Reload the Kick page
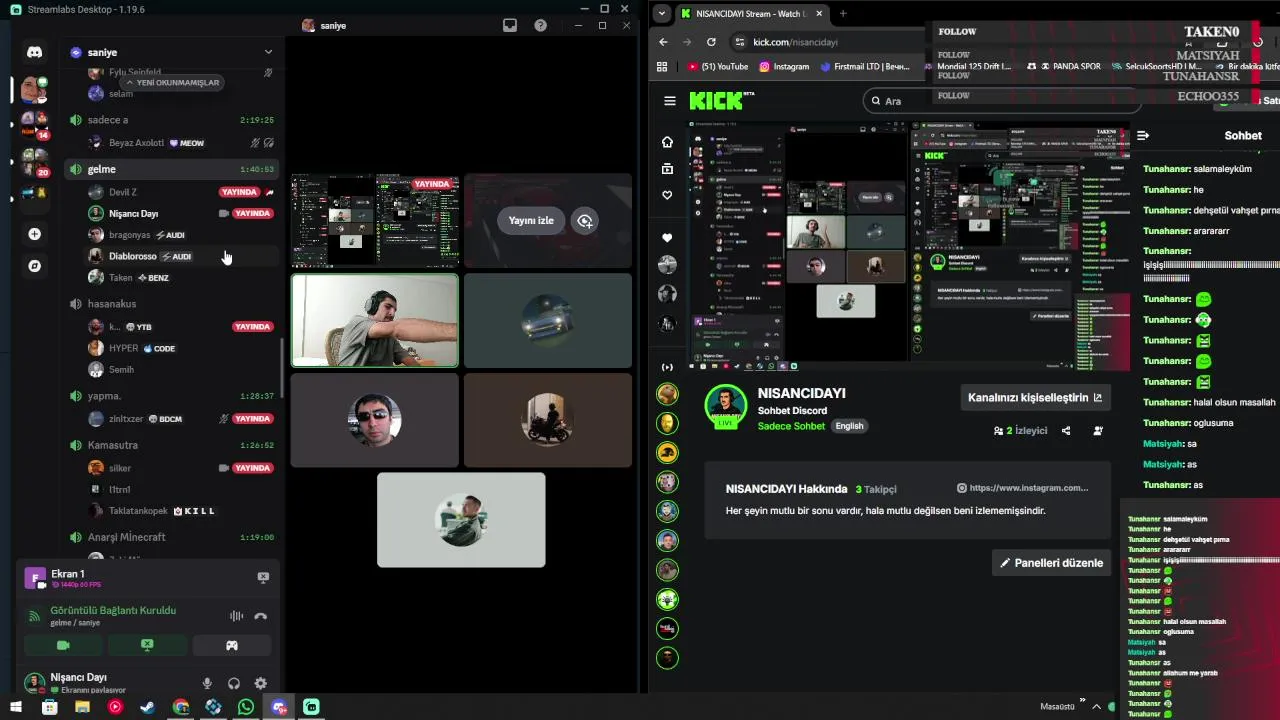 (711, 42)
